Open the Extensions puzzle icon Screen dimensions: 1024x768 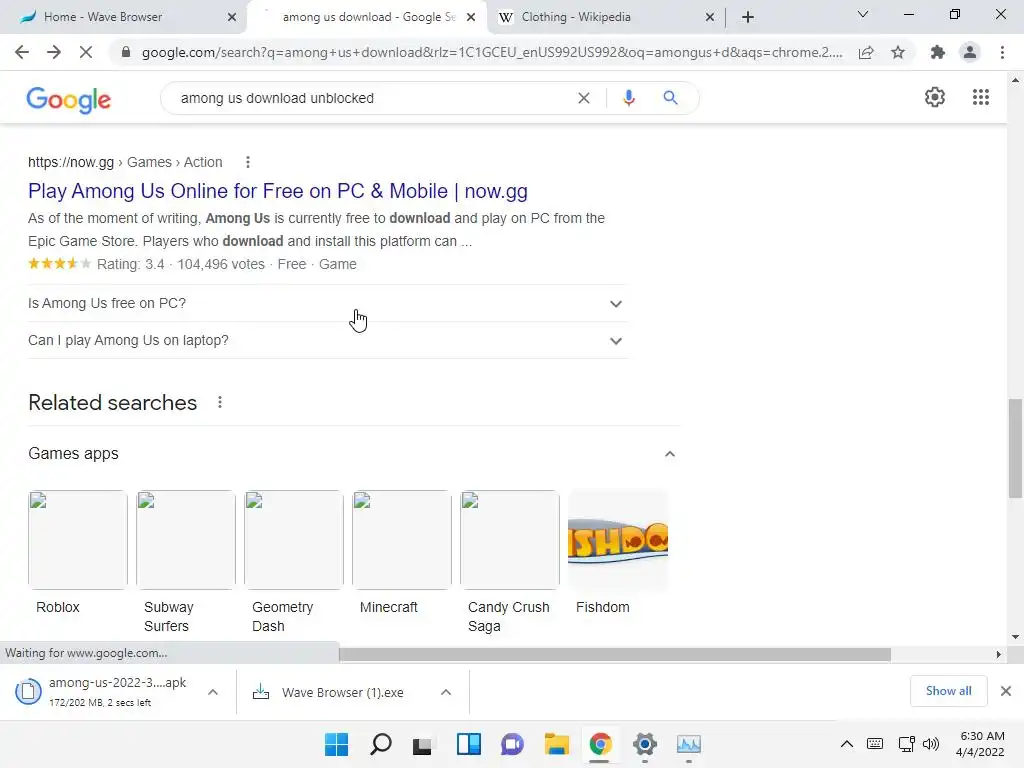click(x=938, y=52)
